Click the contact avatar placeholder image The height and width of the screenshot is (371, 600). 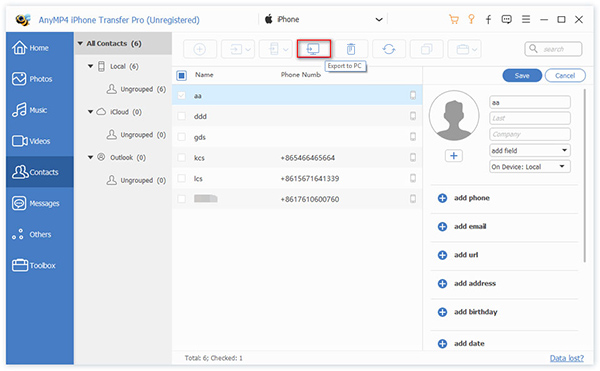click(454, 116)
